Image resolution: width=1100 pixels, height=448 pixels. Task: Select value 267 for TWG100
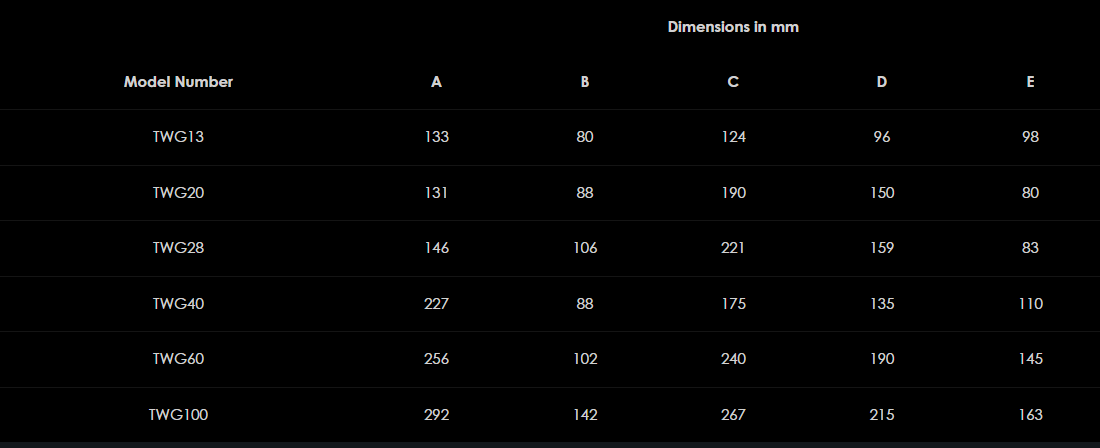click(x=733, y=414)
